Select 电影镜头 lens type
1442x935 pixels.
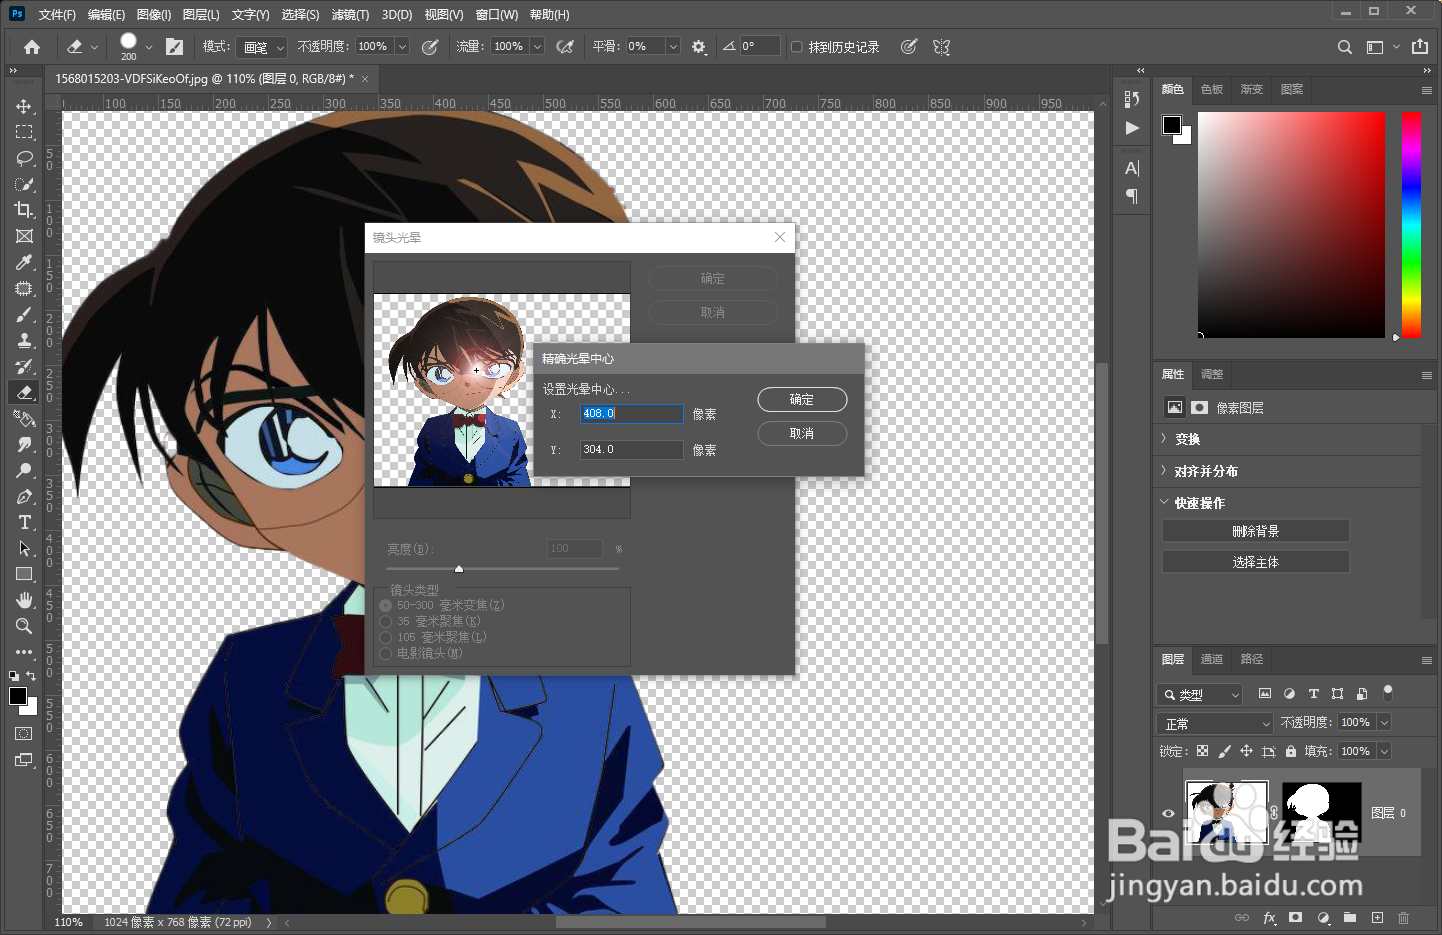(386, 654)
